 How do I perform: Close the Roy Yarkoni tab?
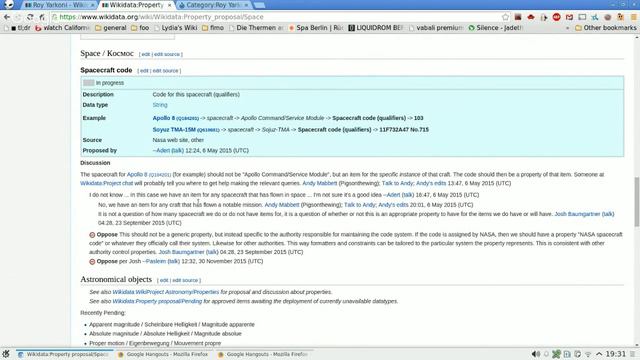pos(93,5)
